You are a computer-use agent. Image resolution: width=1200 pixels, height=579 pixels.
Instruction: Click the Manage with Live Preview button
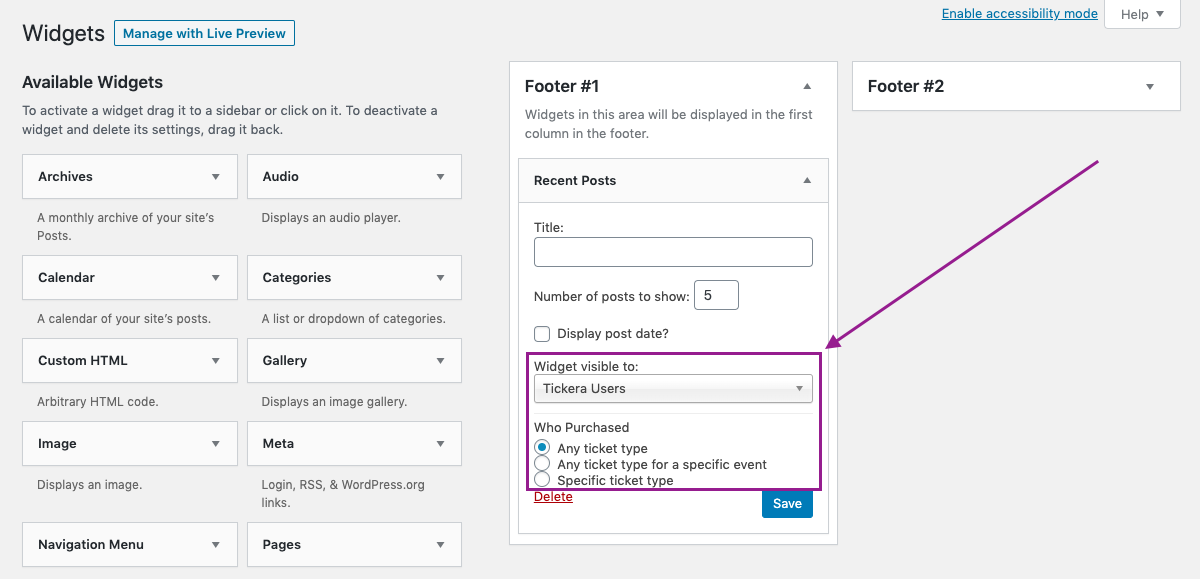pyautogui.click(x=204, y=33)
